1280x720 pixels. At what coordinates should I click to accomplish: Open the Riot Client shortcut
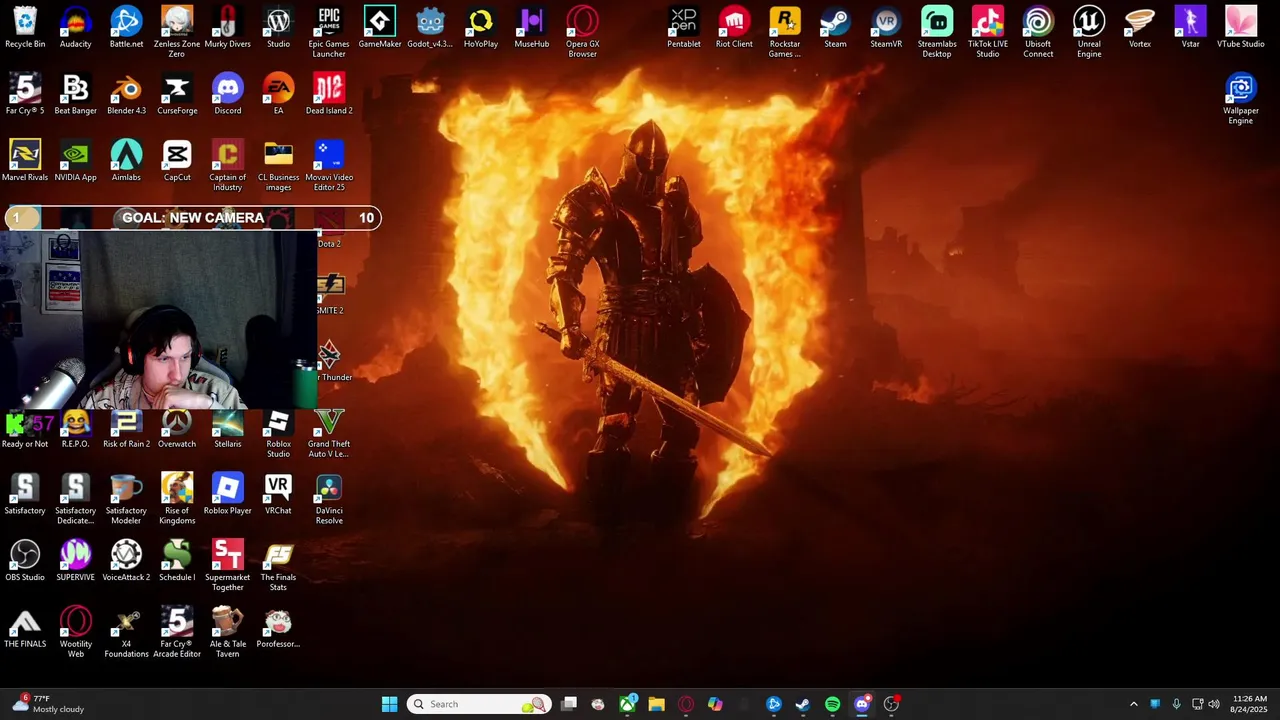[x=734, y=28]
